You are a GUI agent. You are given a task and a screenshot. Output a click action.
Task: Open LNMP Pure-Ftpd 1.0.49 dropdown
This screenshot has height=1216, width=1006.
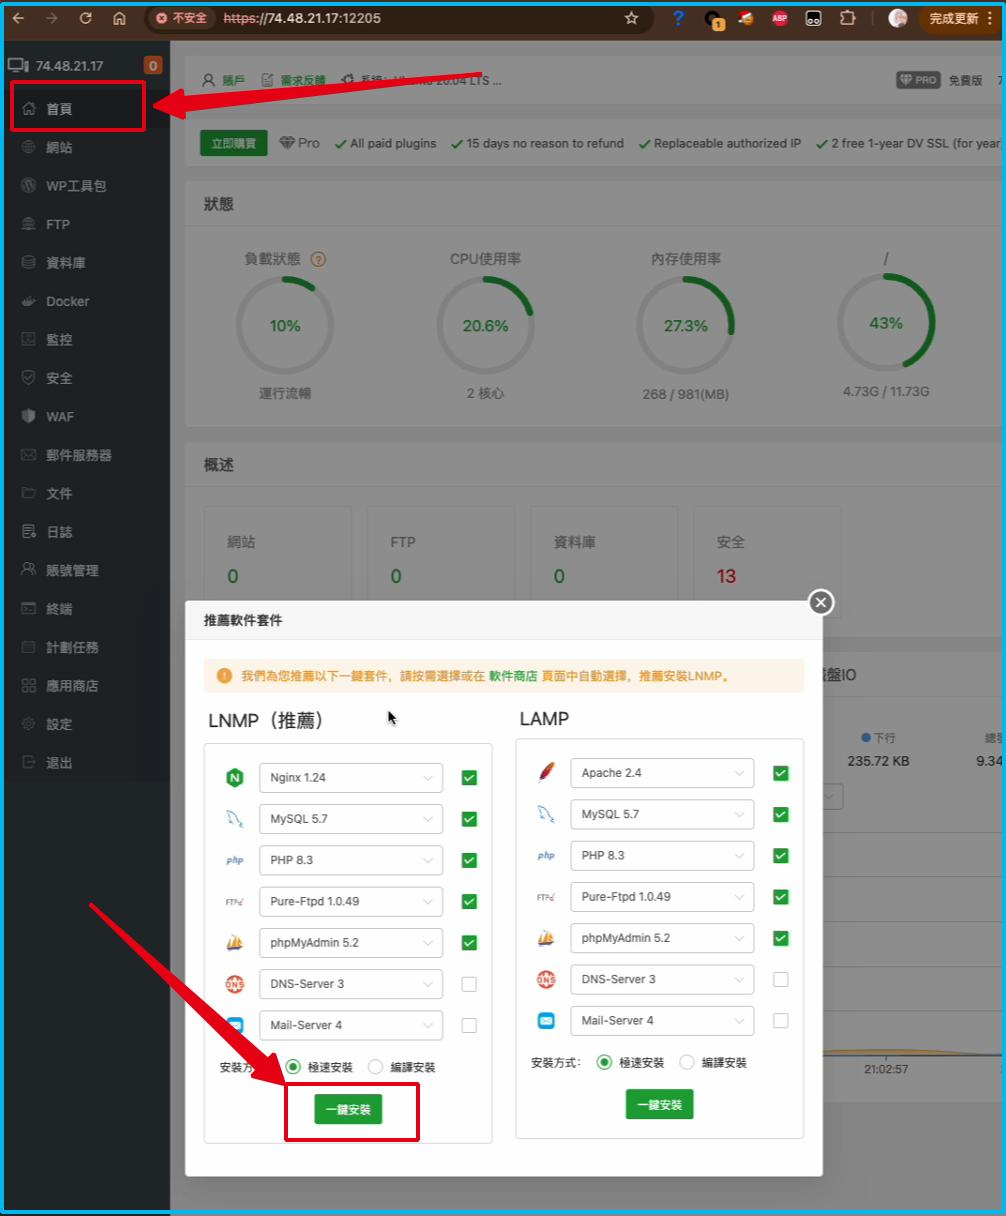(351, 901)
